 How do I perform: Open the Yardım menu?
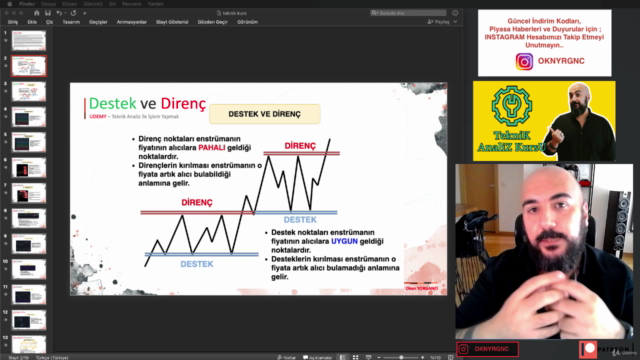point(156,4)
